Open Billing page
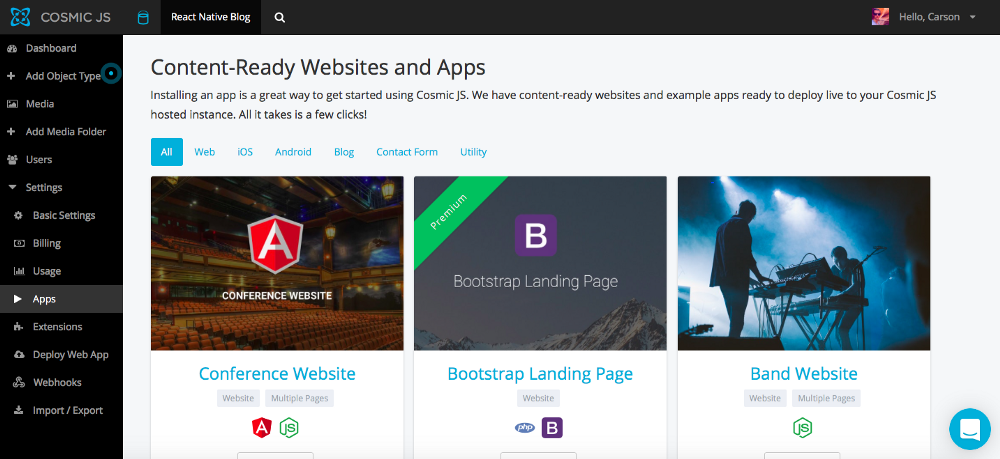 47,244
